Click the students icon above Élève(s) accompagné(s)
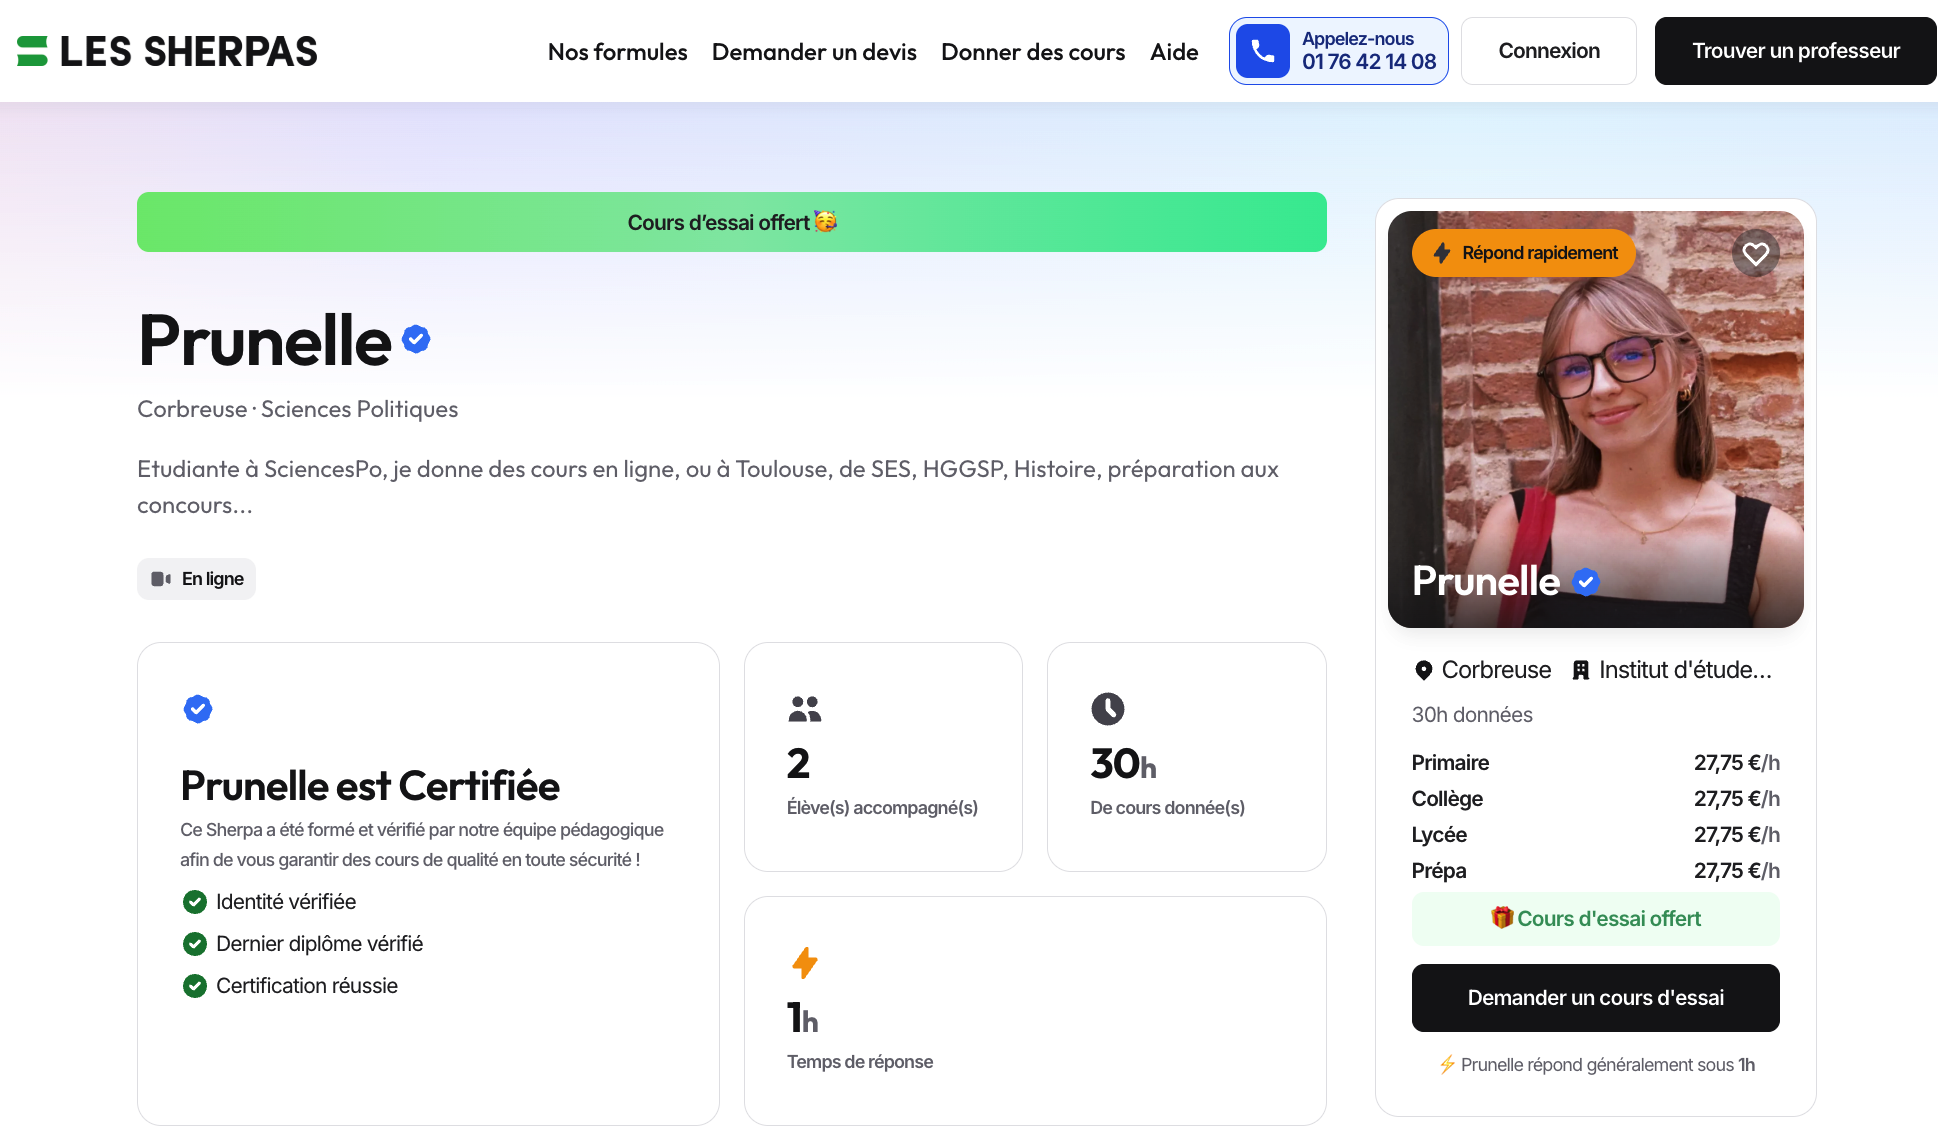 click(x=804, y=709)
